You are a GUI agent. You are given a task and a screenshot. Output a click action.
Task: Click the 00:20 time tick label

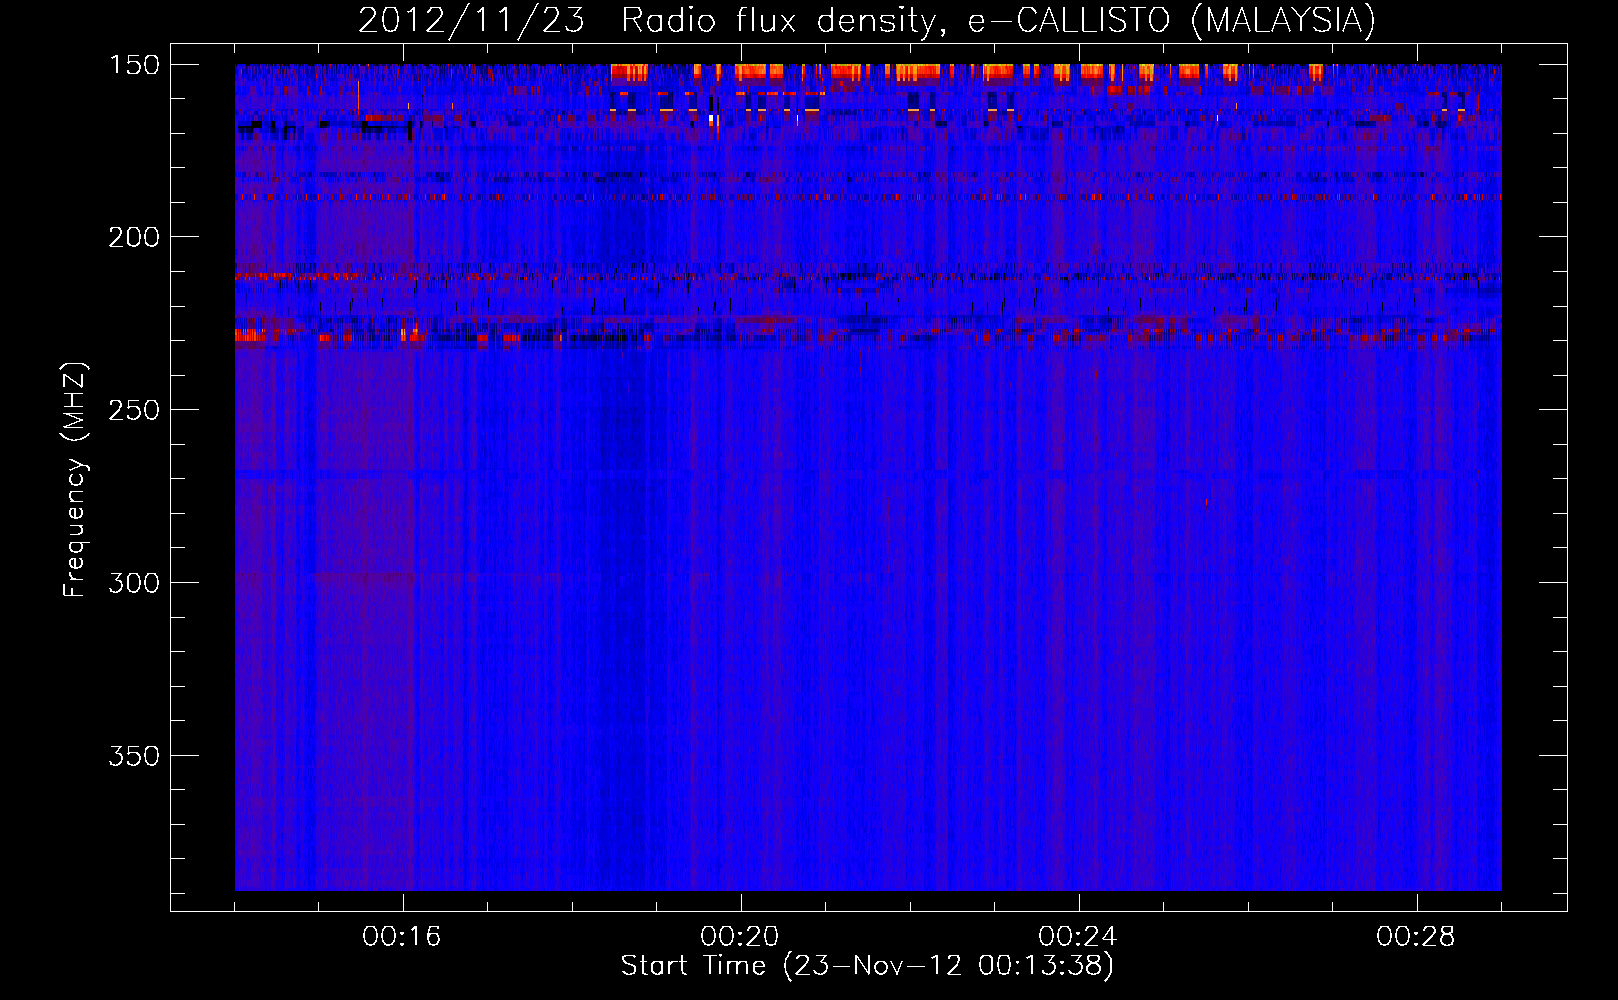tap(740, 937)
